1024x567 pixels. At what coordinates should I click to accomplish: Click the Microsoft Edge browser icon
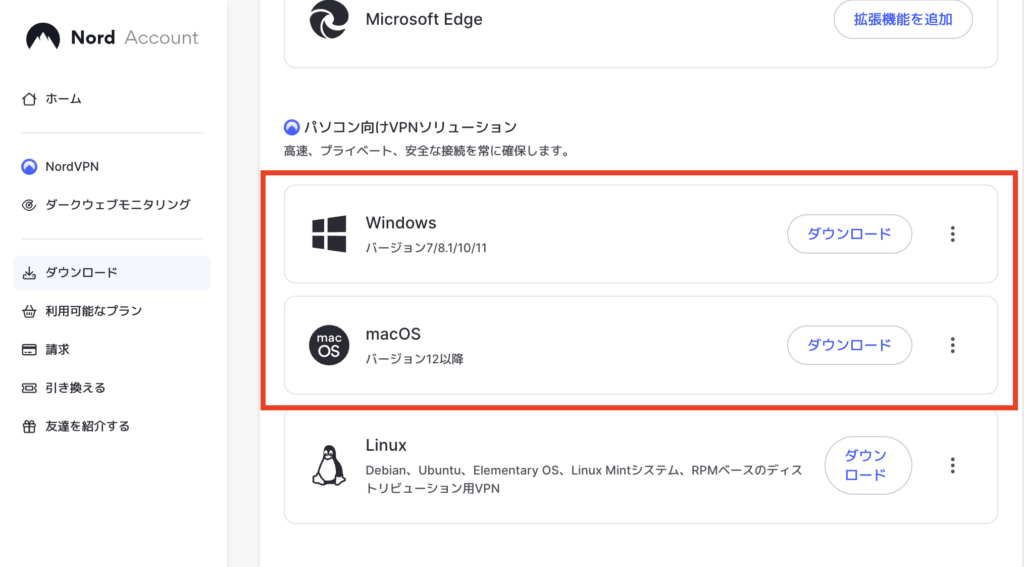[x=328, y=19]
